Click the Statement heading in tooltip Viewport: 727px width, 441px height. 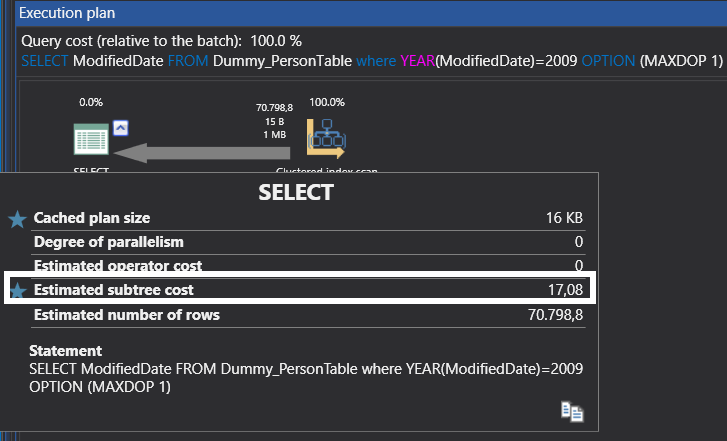tap(65, 351)
